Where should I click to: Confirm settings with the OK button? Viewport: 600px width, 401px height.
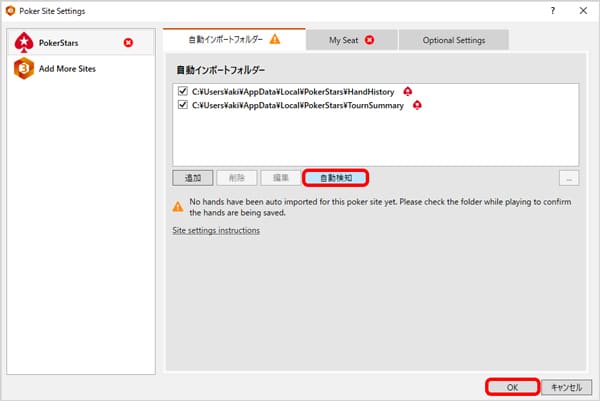(x=512, y=386)
